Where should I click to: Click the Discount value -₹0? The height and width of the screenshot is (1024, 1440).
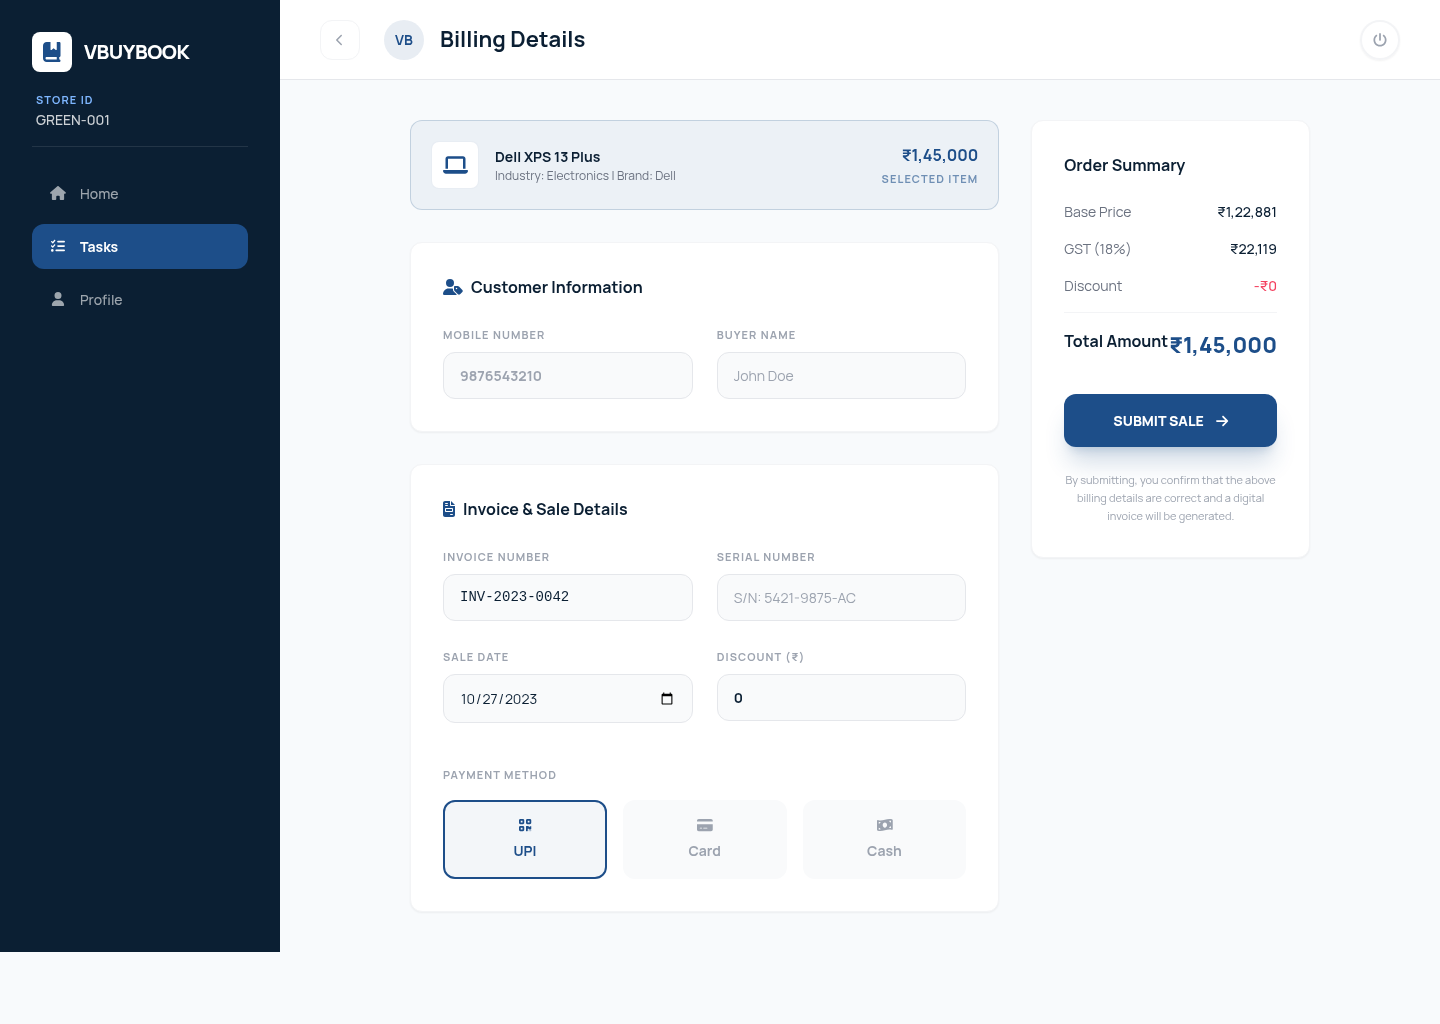(x=1265, y=286)
